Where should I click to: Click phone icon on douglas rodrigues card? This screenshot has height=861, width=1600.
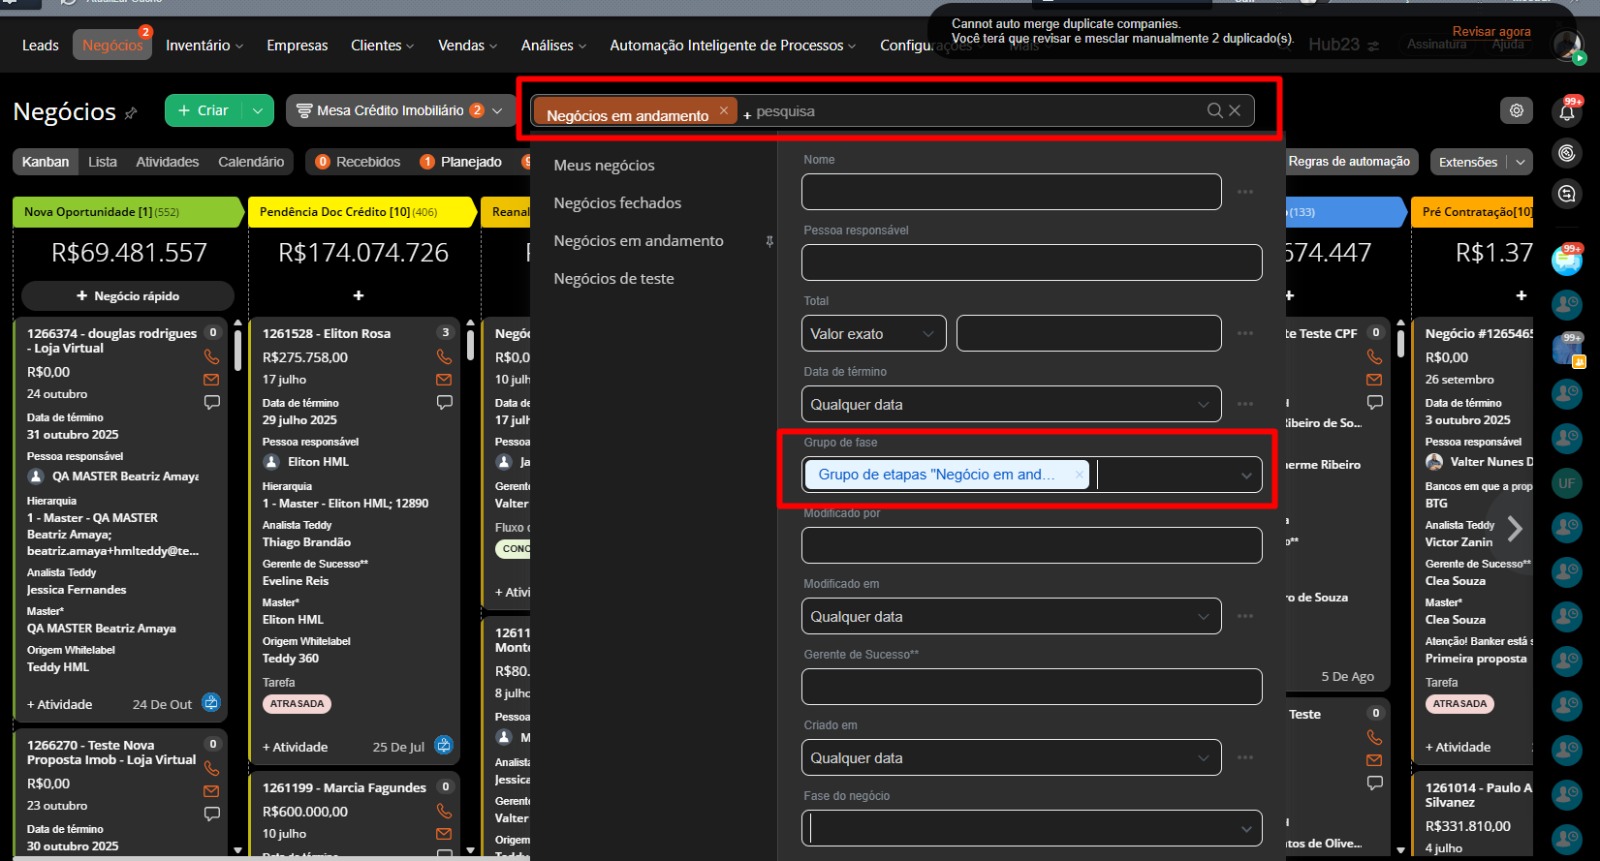[211, 356]
